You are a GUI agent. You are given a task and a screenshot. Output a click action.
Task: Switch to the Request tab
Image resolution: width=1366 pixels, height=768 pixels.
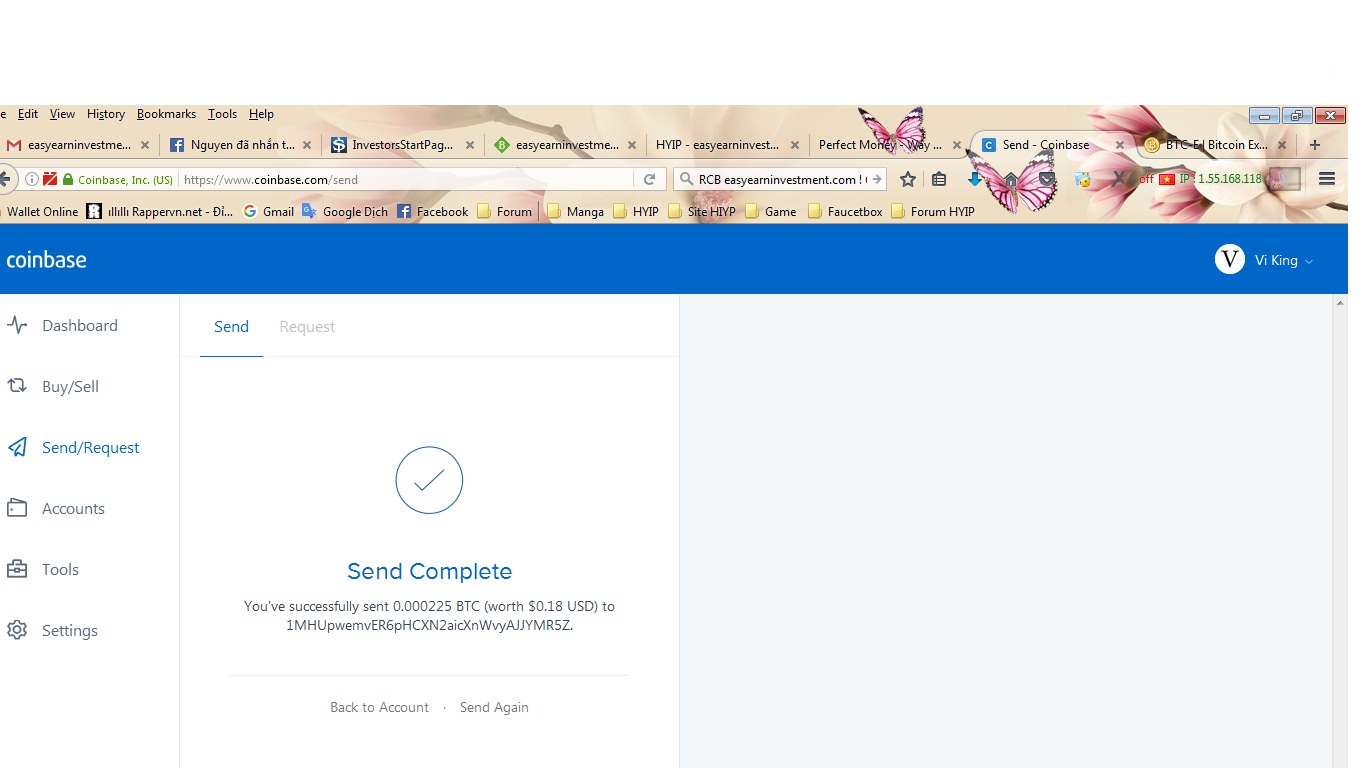[x=307, y=327]
